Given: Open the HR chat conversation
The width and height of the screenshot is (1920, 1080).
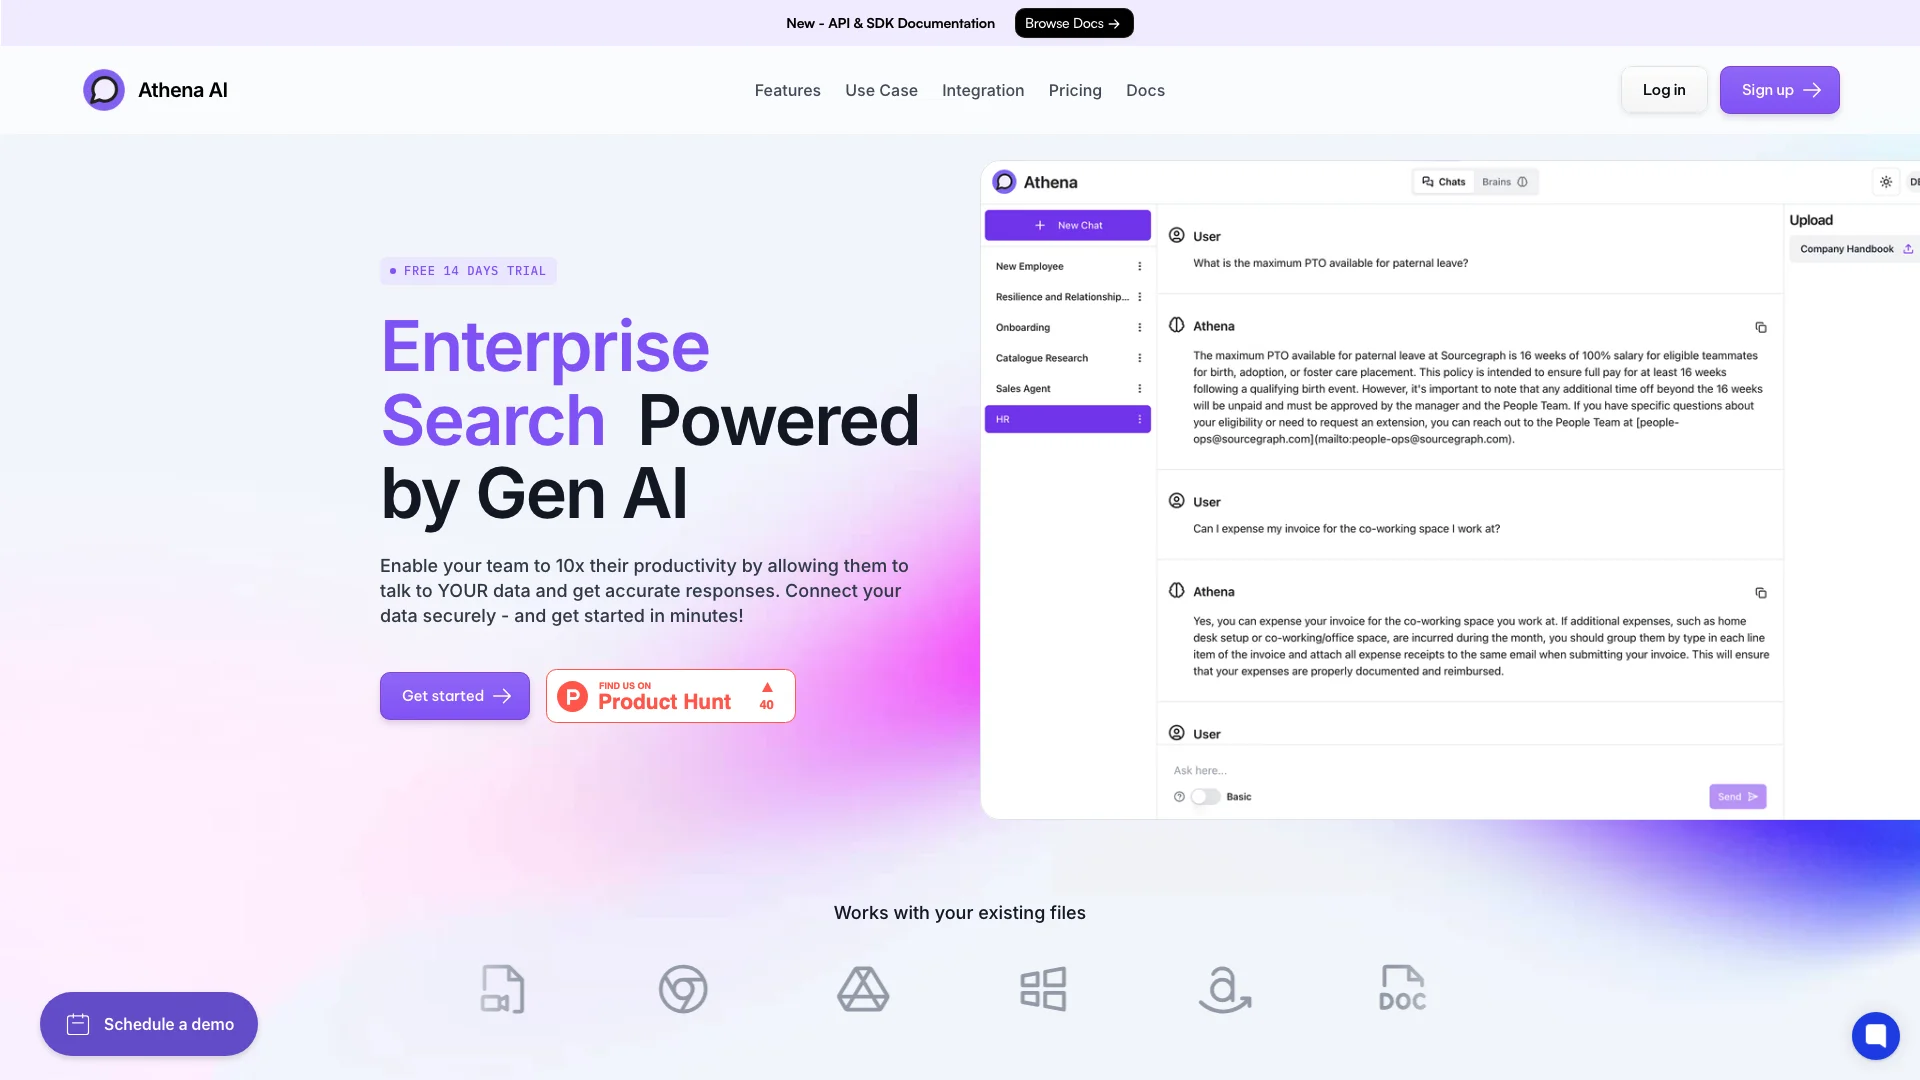Looking at the screenshot, I should [1065, 418].
